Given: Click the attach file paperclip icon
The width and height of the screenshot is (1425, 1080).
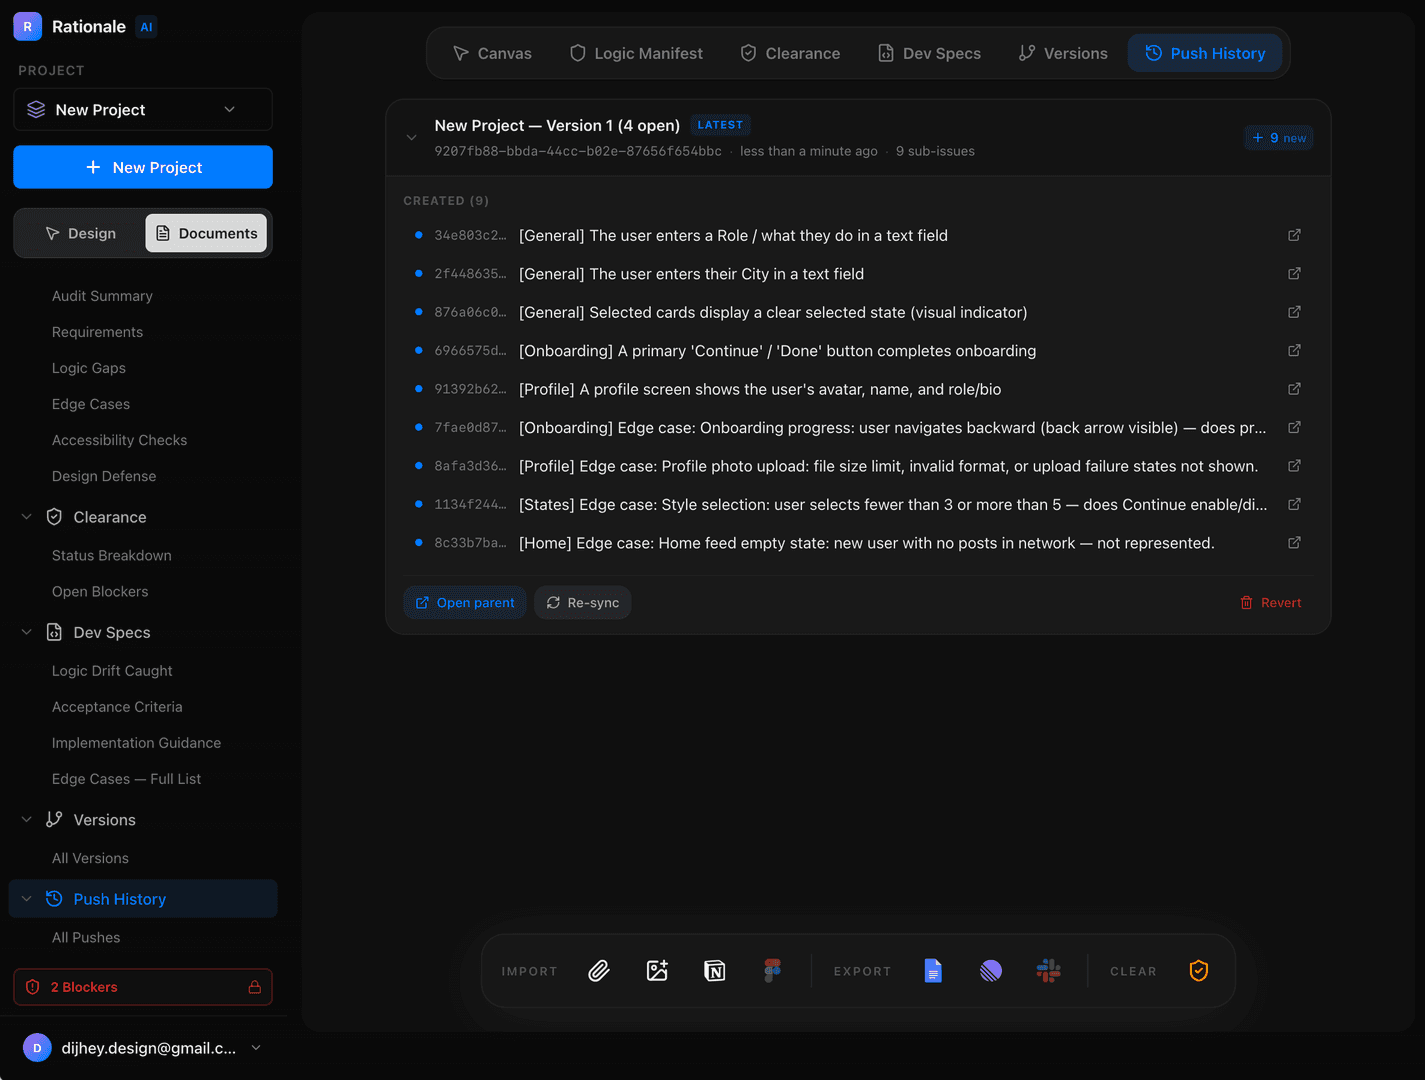Looking at the screenshot, I should pos(599,971).
